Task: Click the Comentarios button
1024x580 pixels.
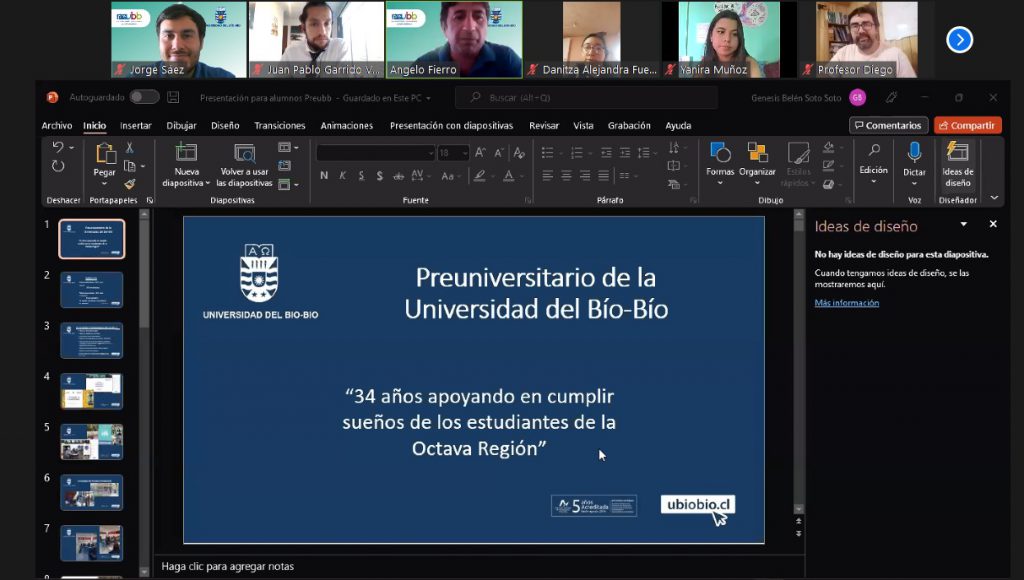Action: pyautogui.click(x=888, y=125)
